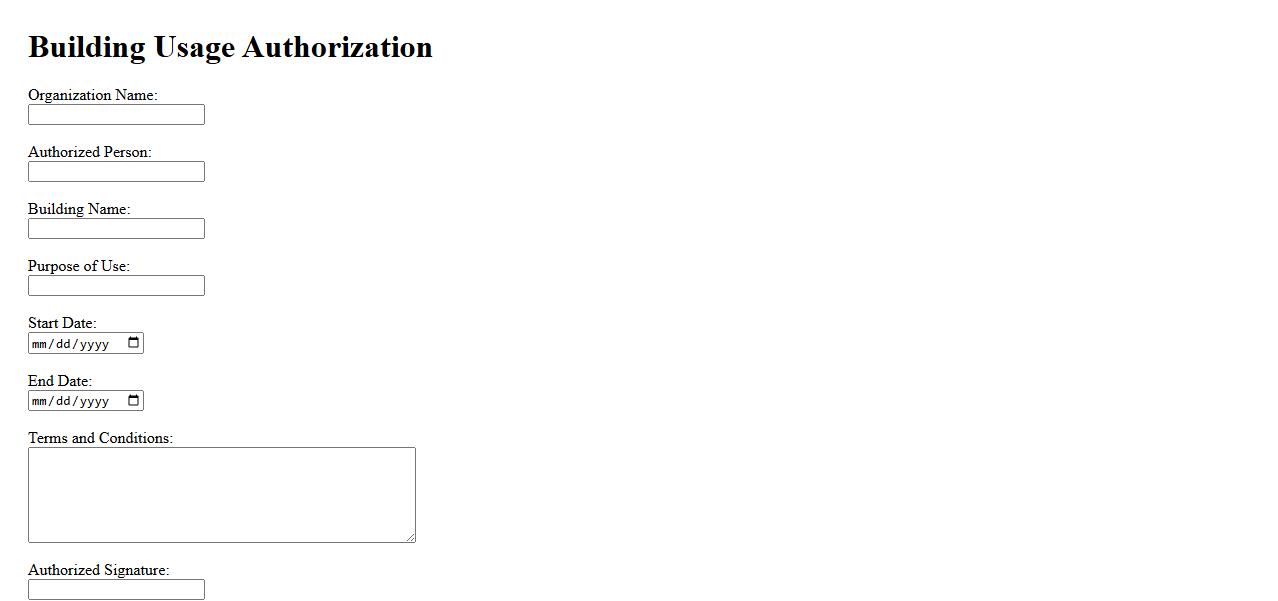This screenshot has width=1278, height=601.
Task: Click the Building Usage Authorization heading
Action: tap(230, 47)
